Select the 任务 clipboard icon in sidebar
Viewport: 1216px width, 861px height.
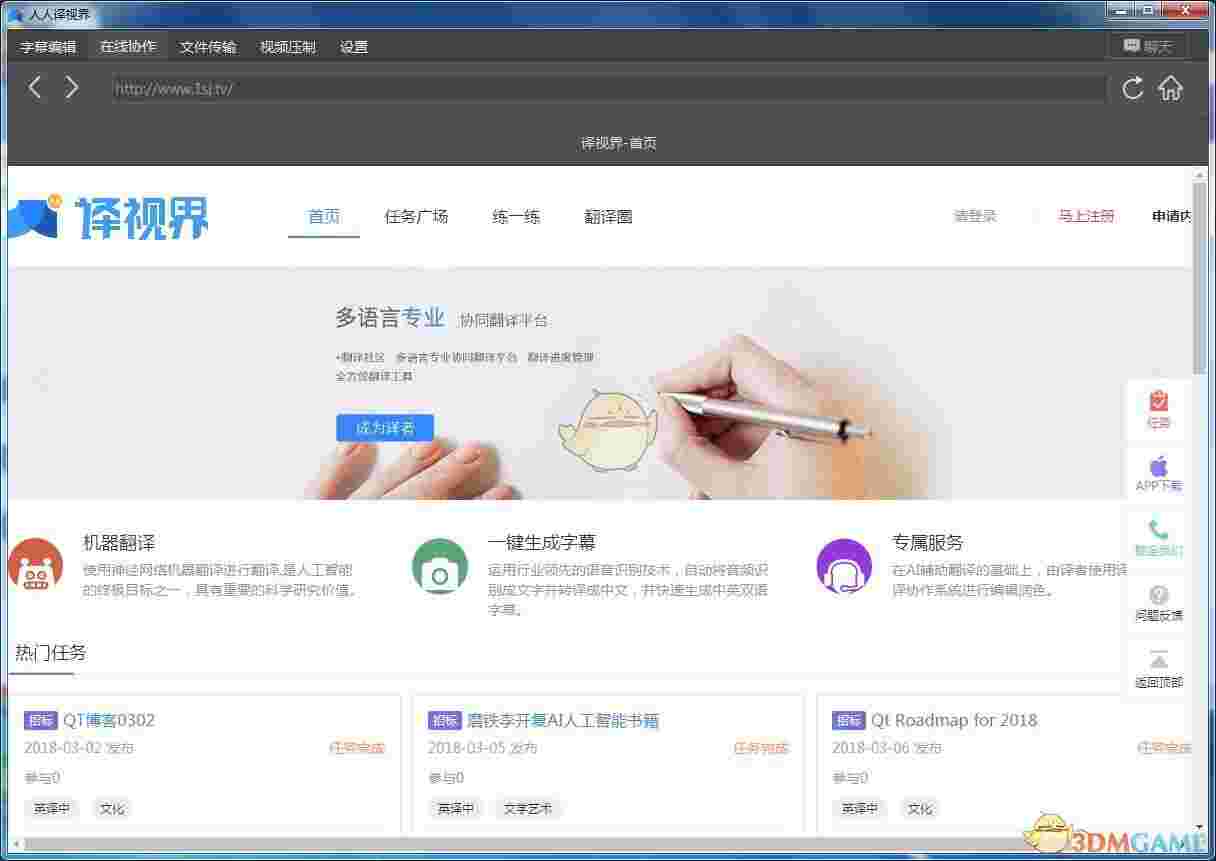pos(1158,407)
